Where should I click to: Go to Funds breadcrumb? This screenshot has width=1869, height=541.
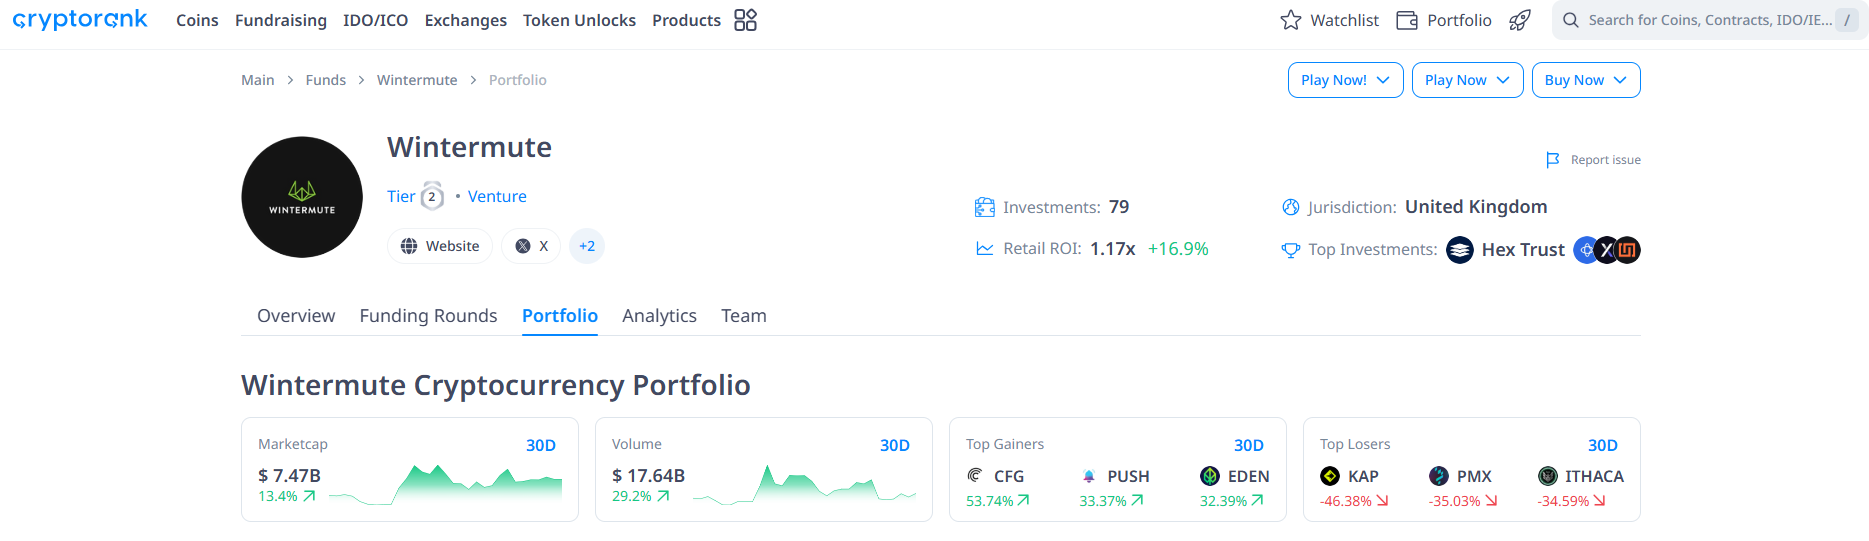[326, 80]
